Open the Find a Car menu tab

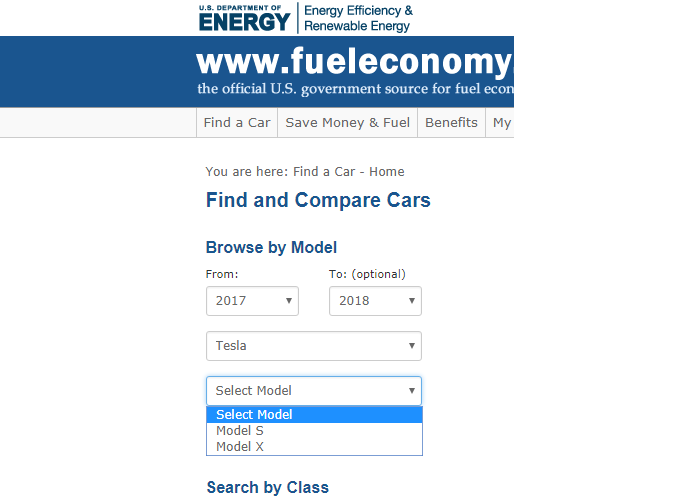pyautogui.click(x=237, y=123)
